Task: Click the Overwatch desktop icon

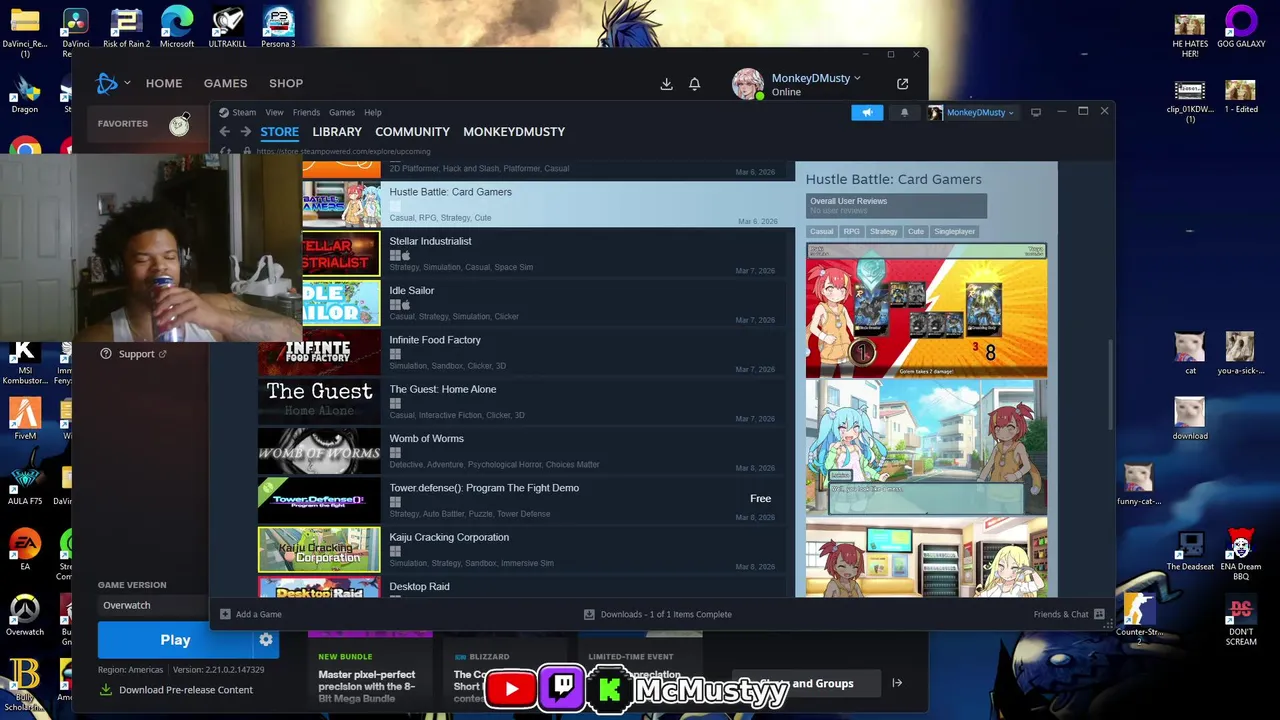Action: (25, 616)
